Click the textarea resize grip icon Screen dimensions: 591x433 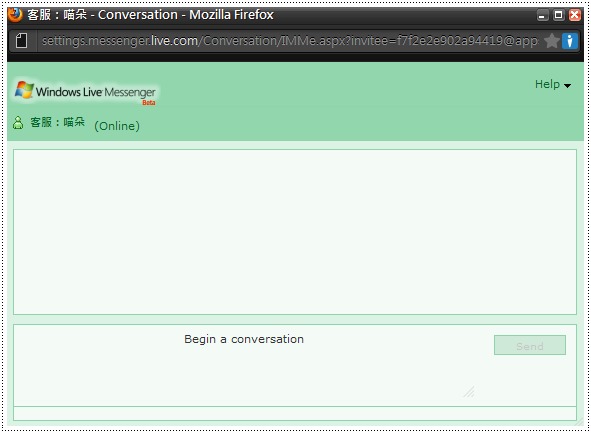click(x=469, y=392)
